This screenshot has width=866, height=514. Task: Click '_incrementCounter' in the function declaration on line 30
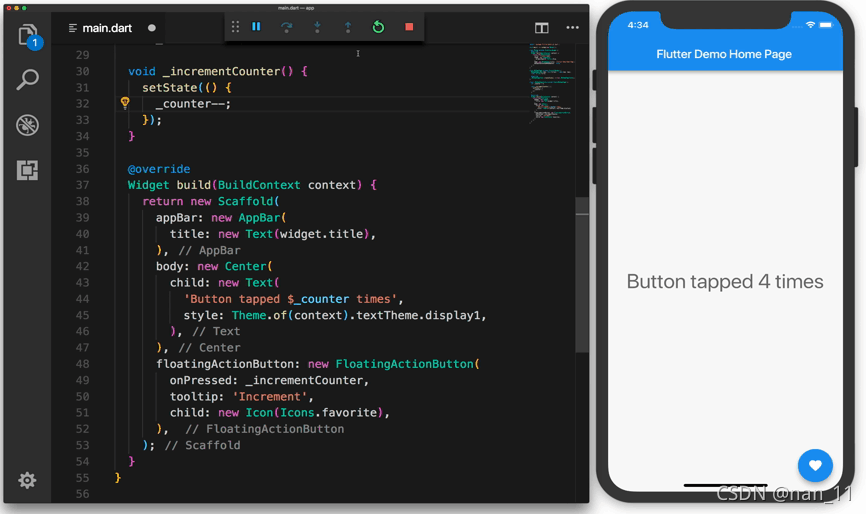click(x=221, y=71)
